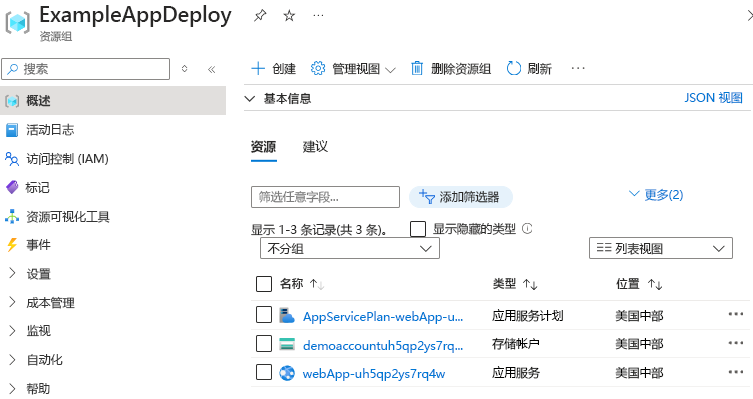Focus the sidebar 搜索 field
Screen dimensions: 753x399
pos(85,69)
